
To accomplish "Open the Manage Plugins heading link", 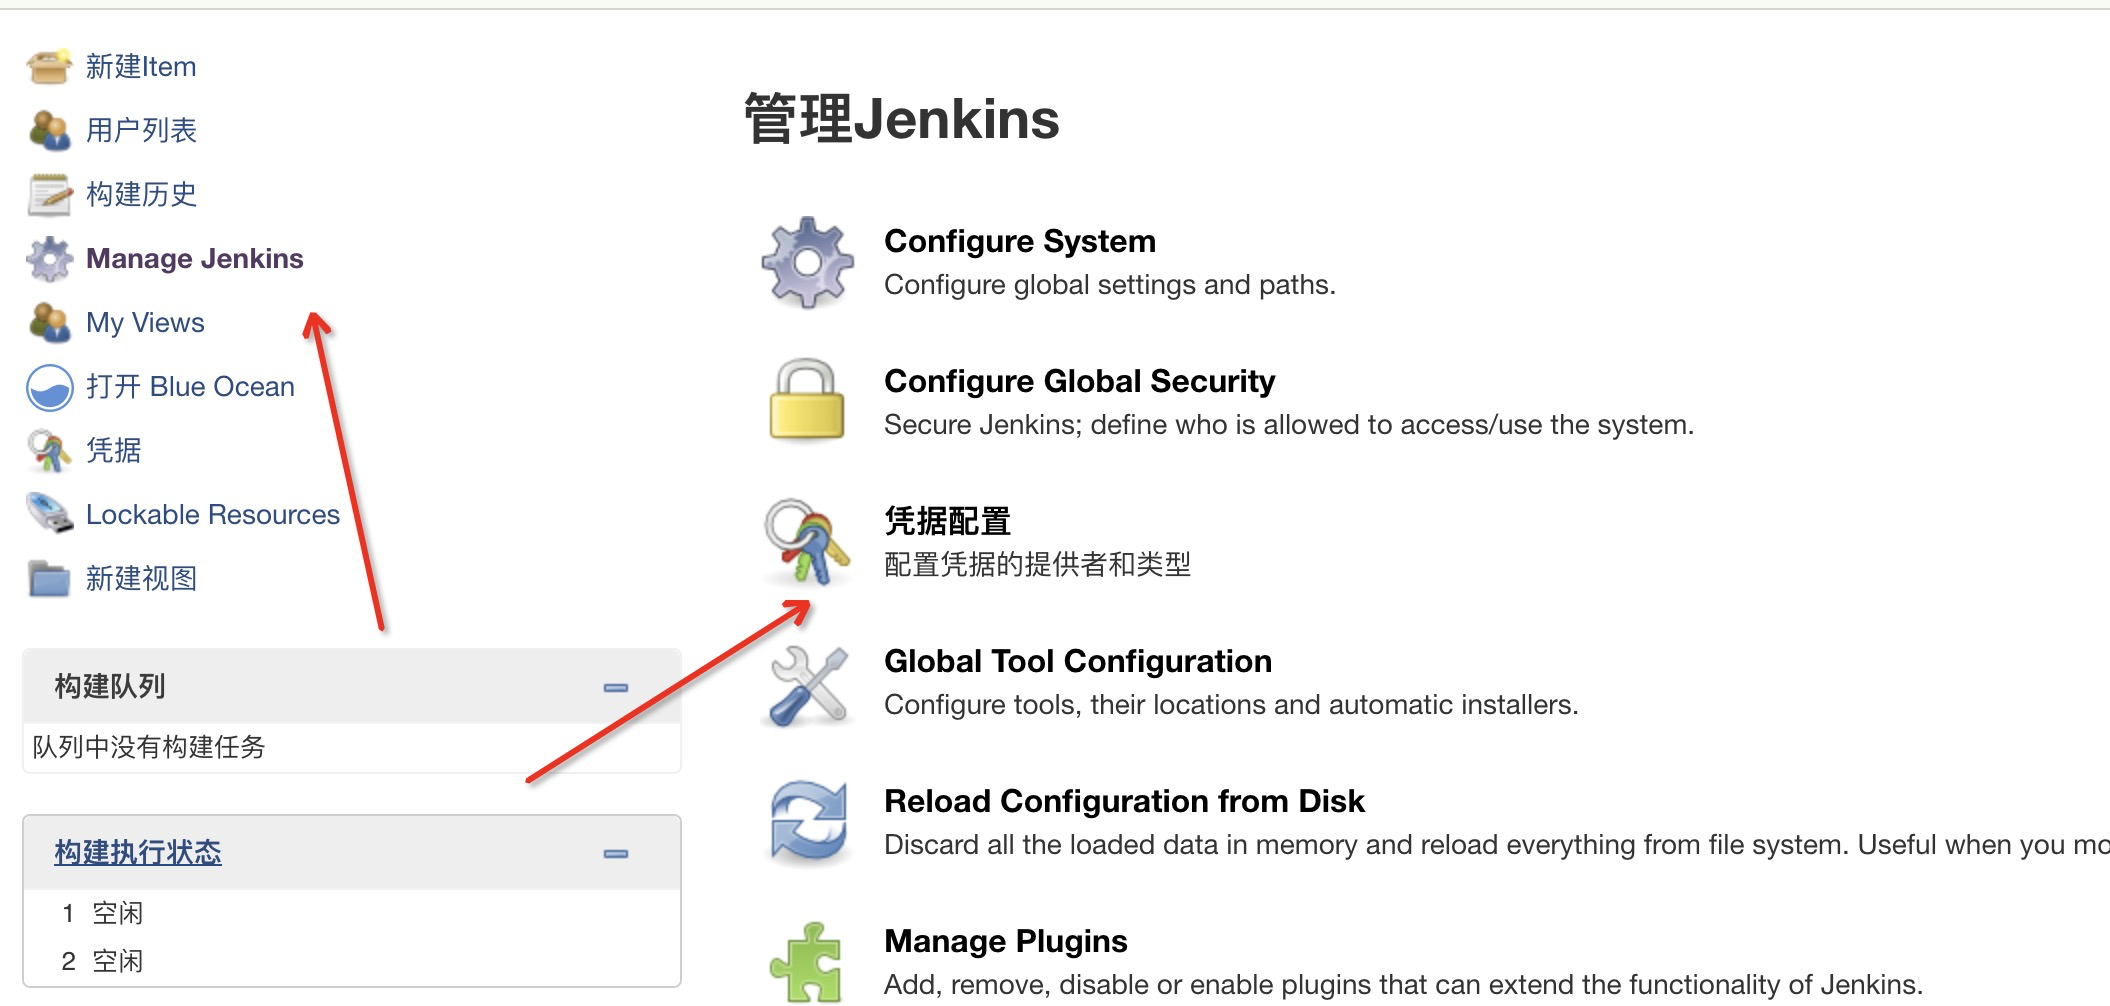I will point(1005,941).
